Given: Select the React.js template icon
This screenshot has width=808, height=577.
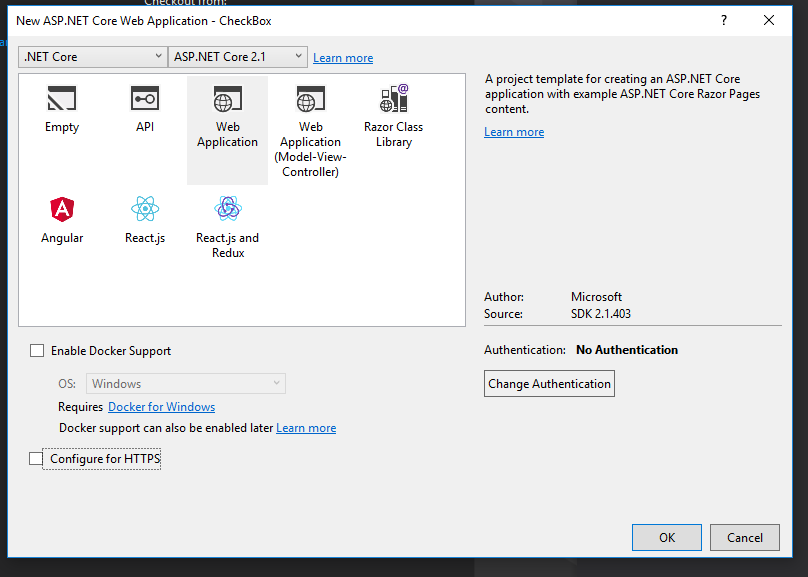Looking at the screenshot, I should [x=145, y=209].
